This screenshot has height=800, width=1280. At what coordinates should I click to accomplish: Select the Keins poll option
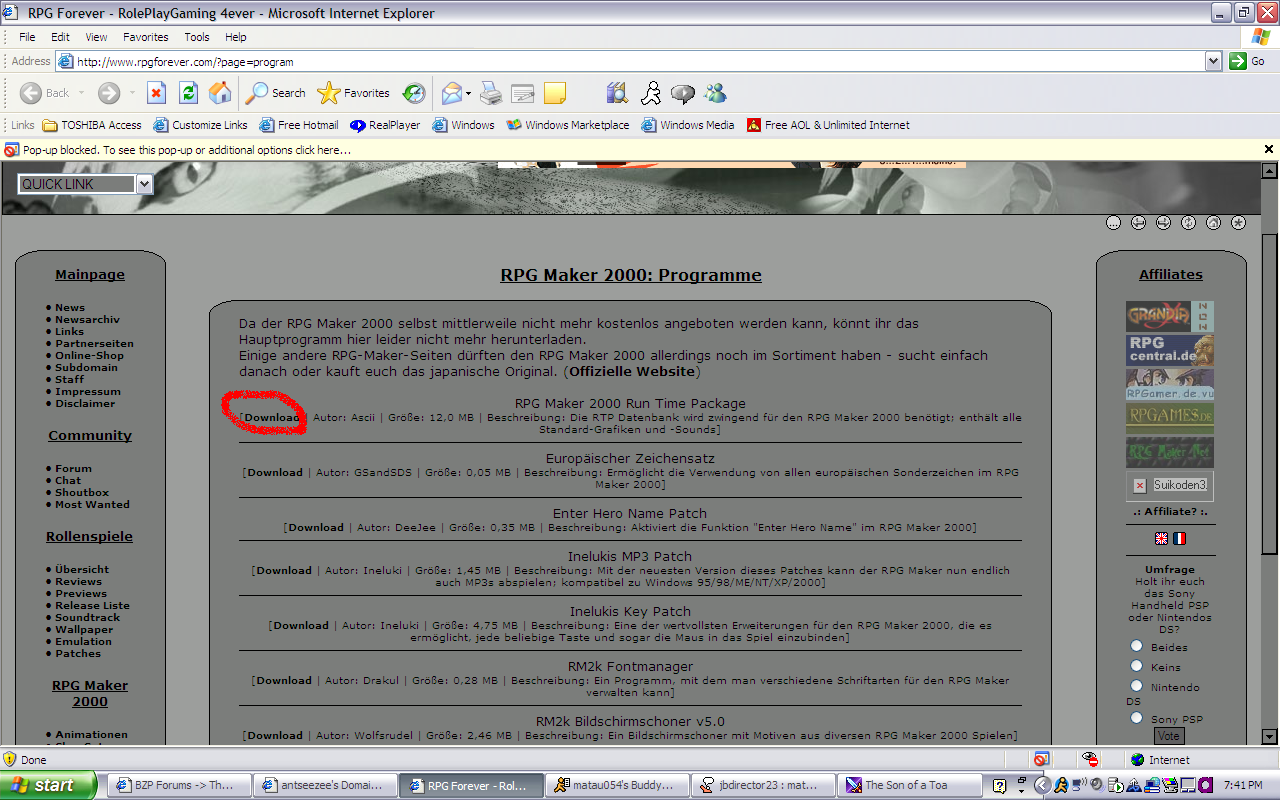click(x=1136, y=666)
